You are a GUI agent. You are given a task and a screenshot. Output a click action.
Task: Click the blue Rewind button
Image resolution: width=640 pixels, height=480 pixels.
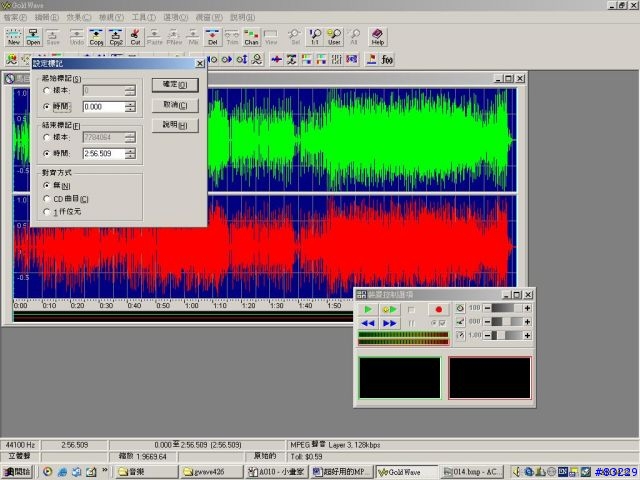point(368,323)
